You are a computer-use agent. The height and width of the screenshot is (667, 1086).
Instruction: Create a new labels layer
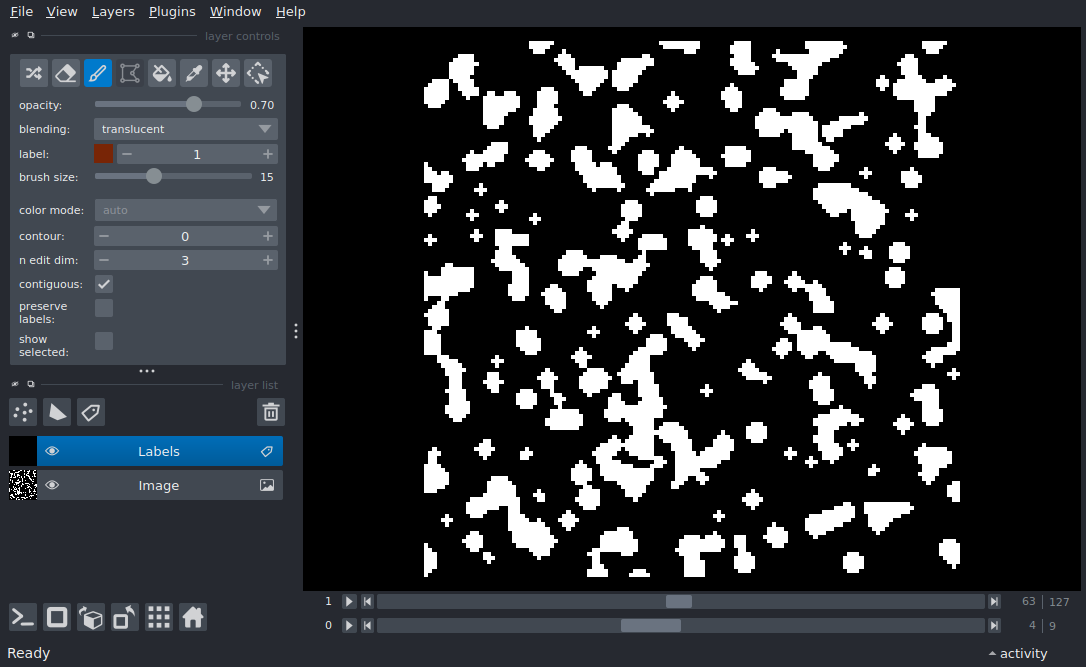[x=91, y=412]
